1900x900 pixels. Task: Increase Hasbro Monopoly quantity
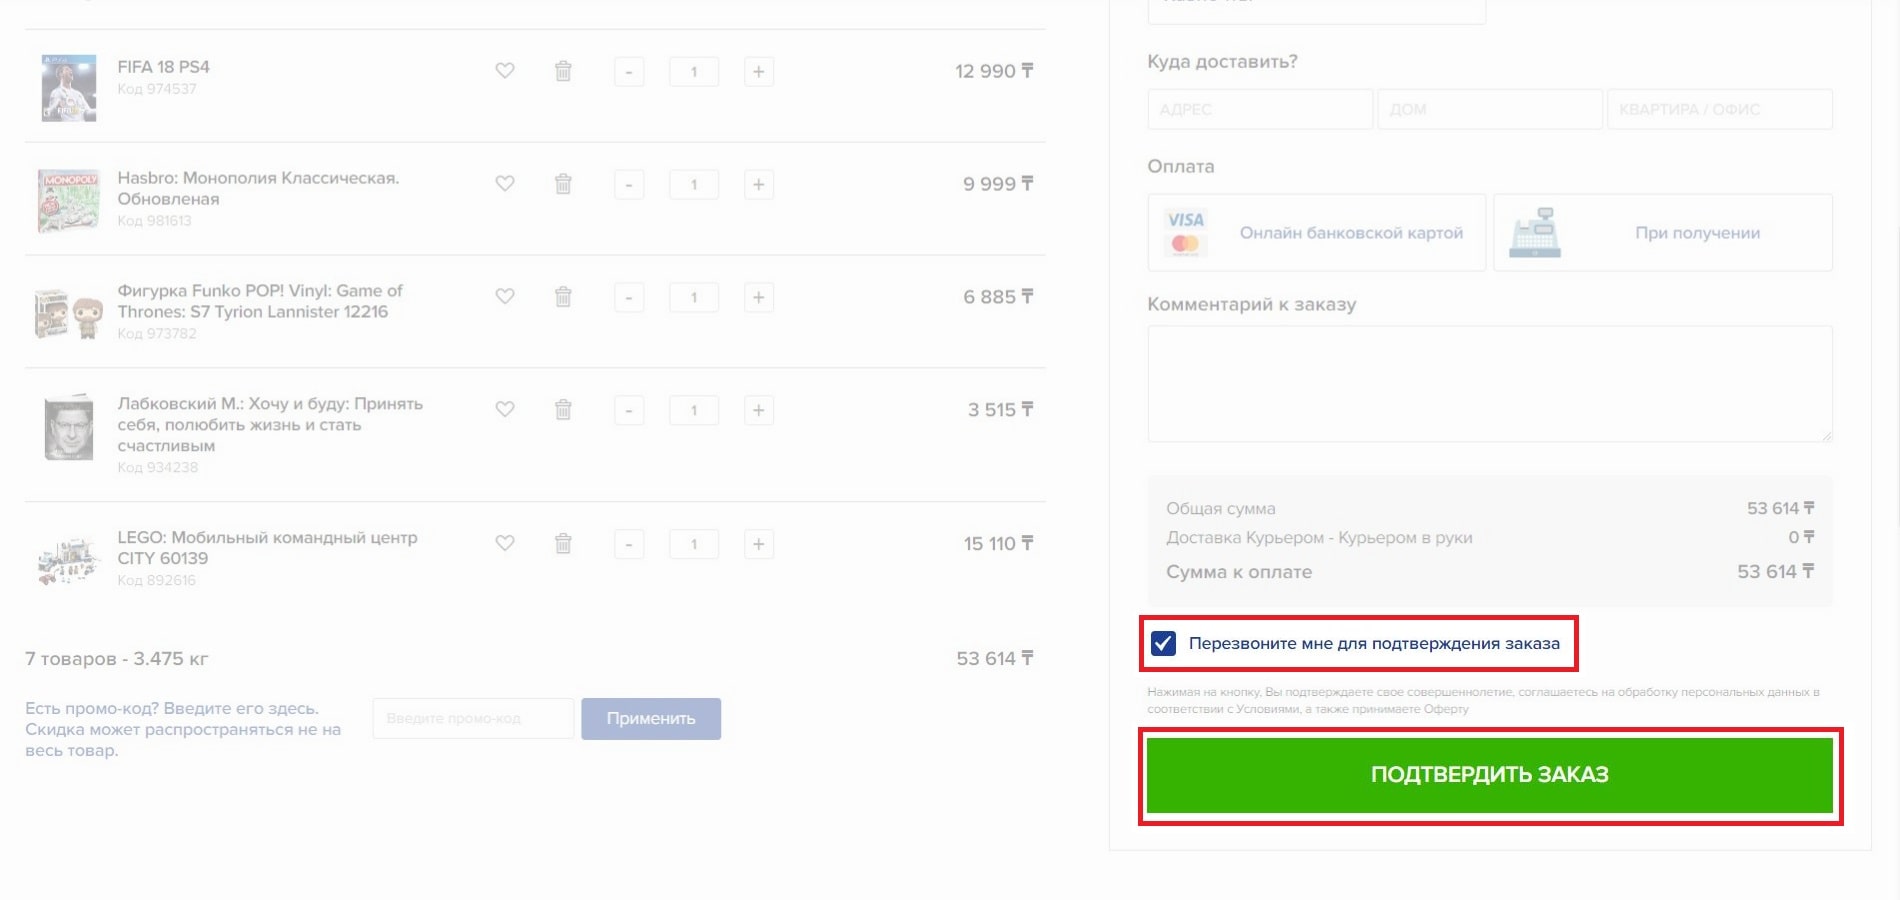(759, 185)
